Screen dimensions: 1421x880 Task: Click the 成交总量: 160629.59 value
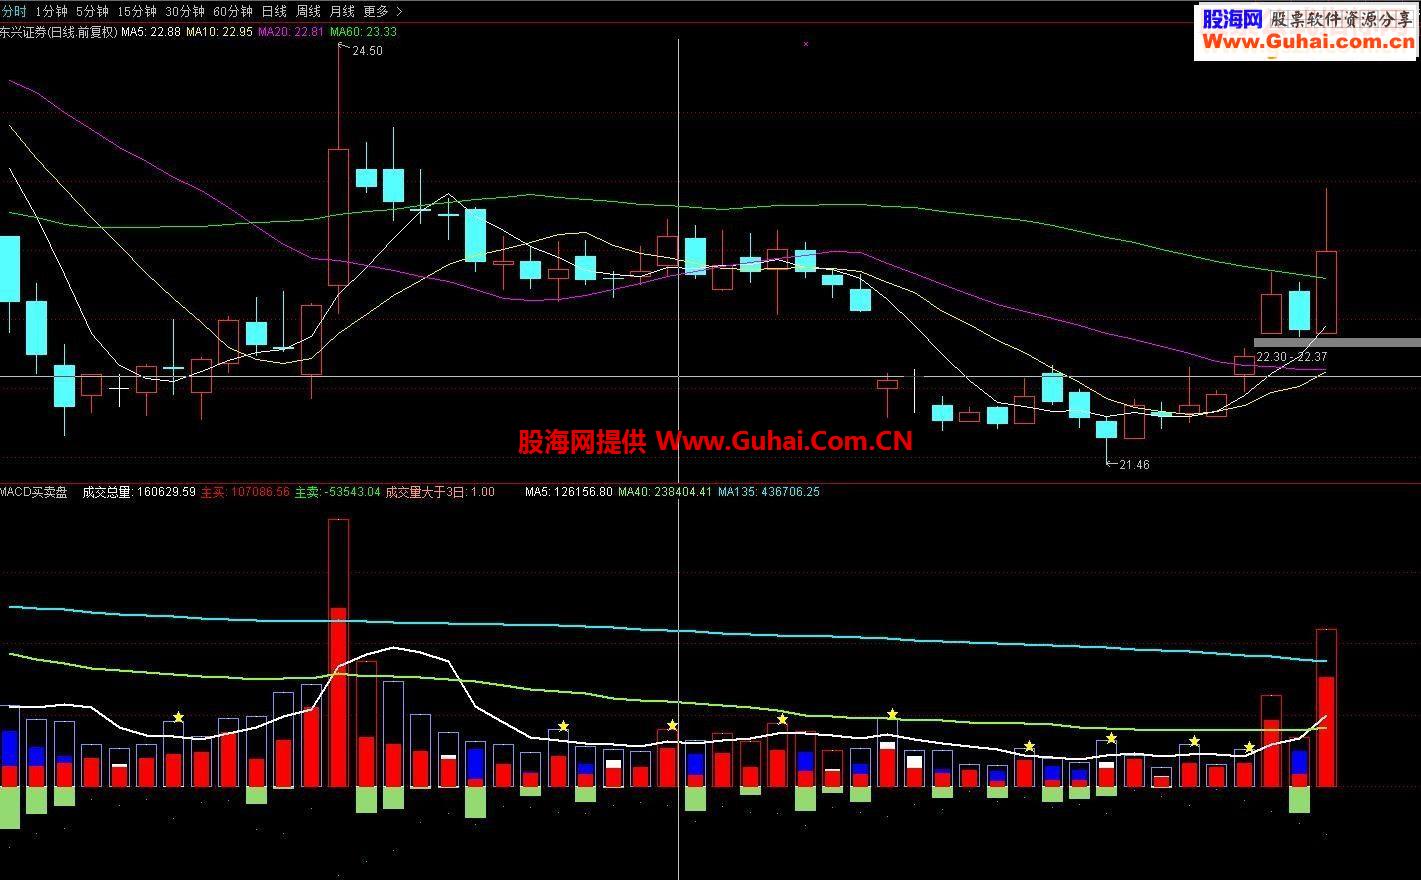139,492
